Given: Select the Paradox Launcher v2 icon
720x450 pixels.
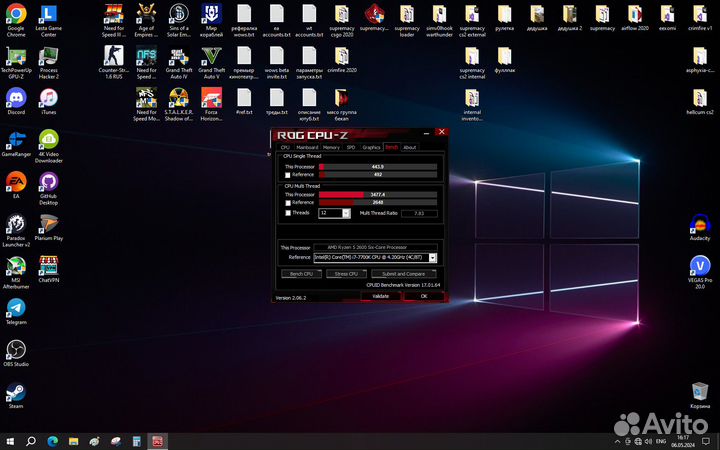Looking at the screenshot, I should tap(16, 231).
